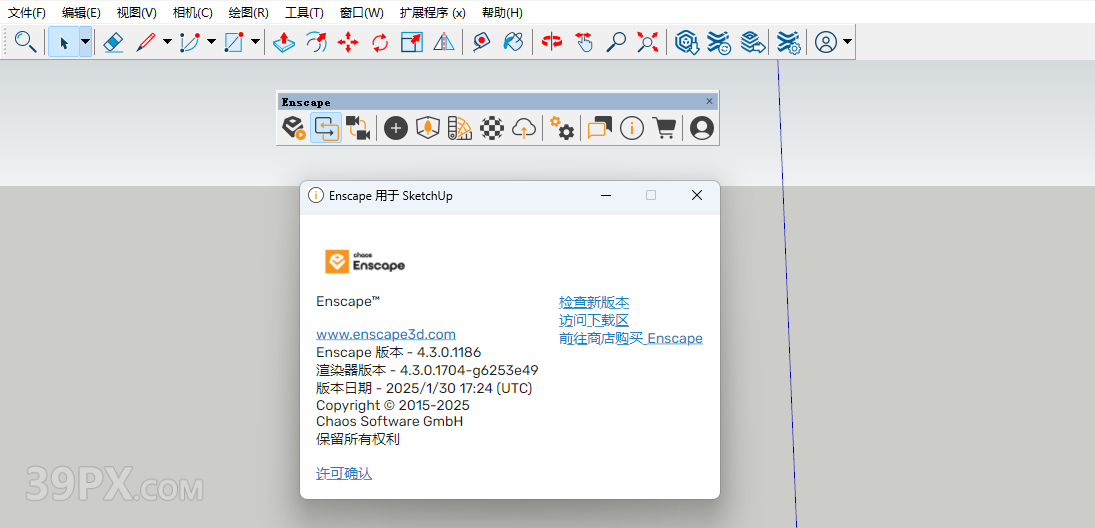Click the Enscape cloud Upload icon
This screenshot has height=528, width=1095.
tap(524, 128)
